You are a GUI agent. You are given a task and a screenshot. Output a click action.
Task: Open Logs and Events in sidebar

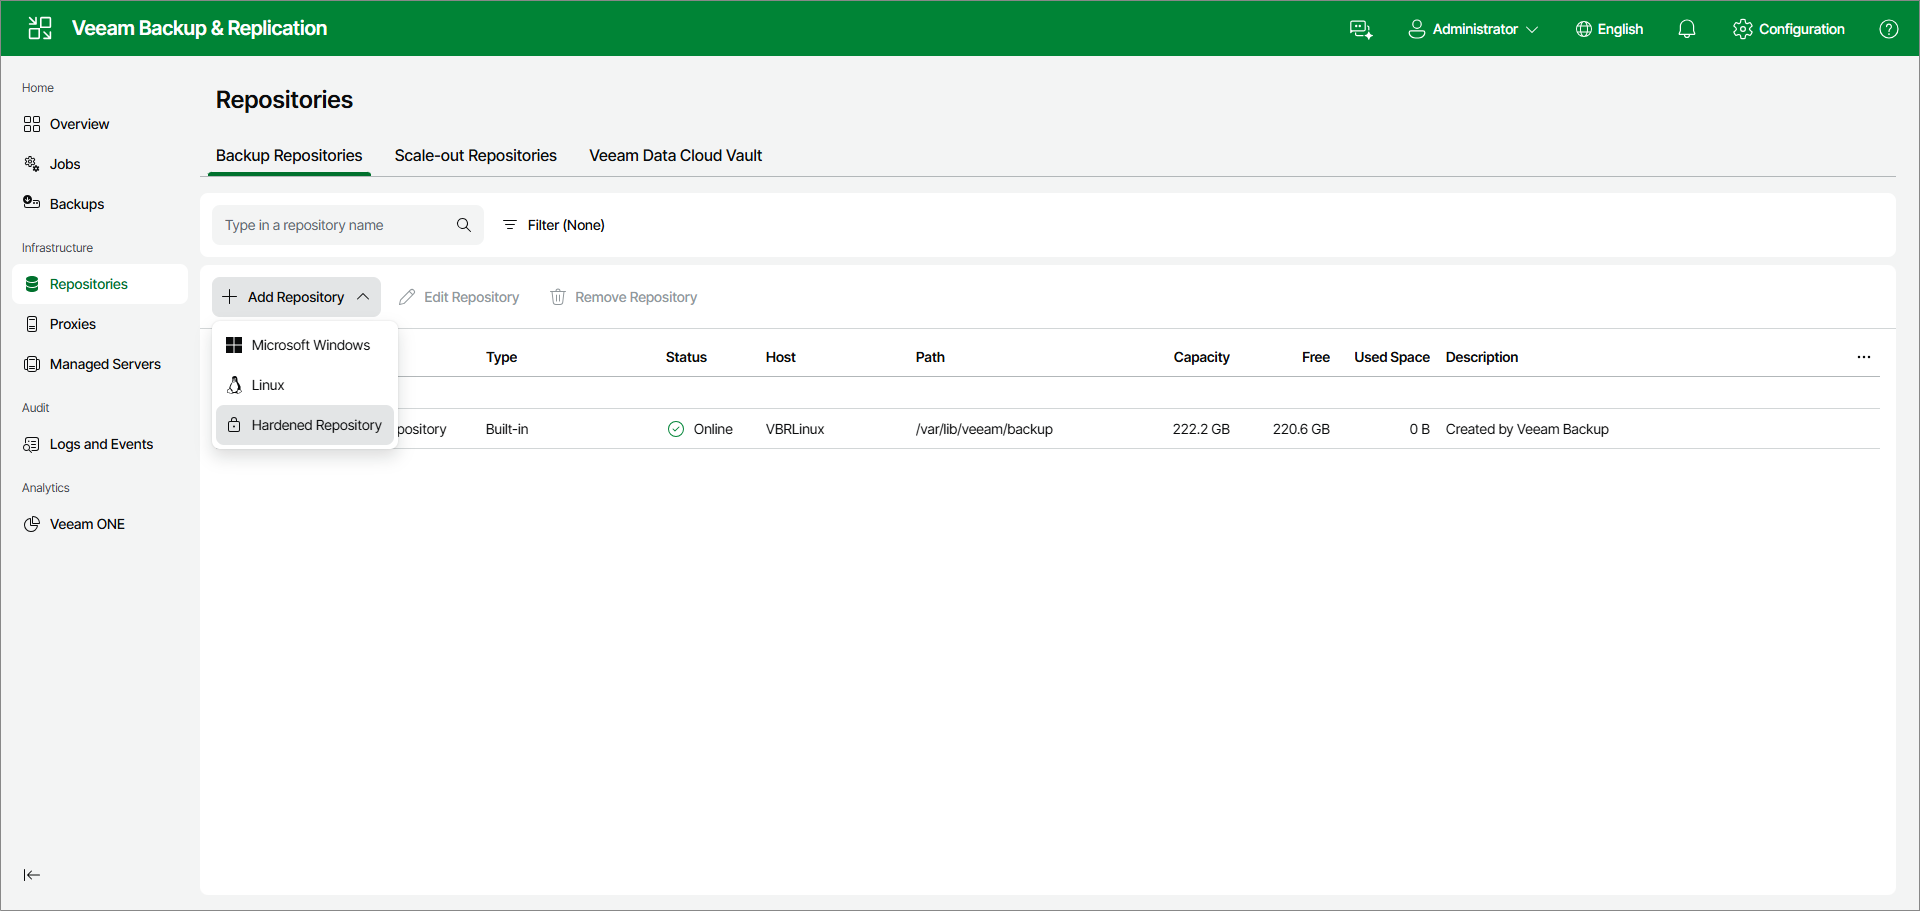(x=100, y=444)
